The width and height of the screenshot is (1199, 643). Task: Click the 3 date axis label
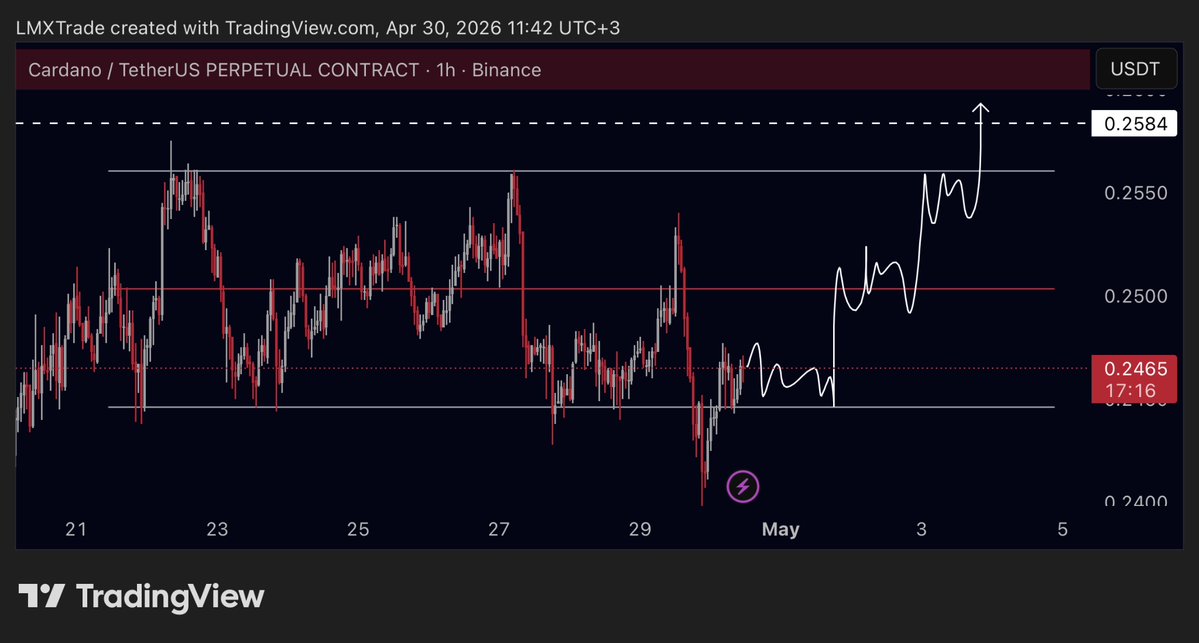coord(921,529)
